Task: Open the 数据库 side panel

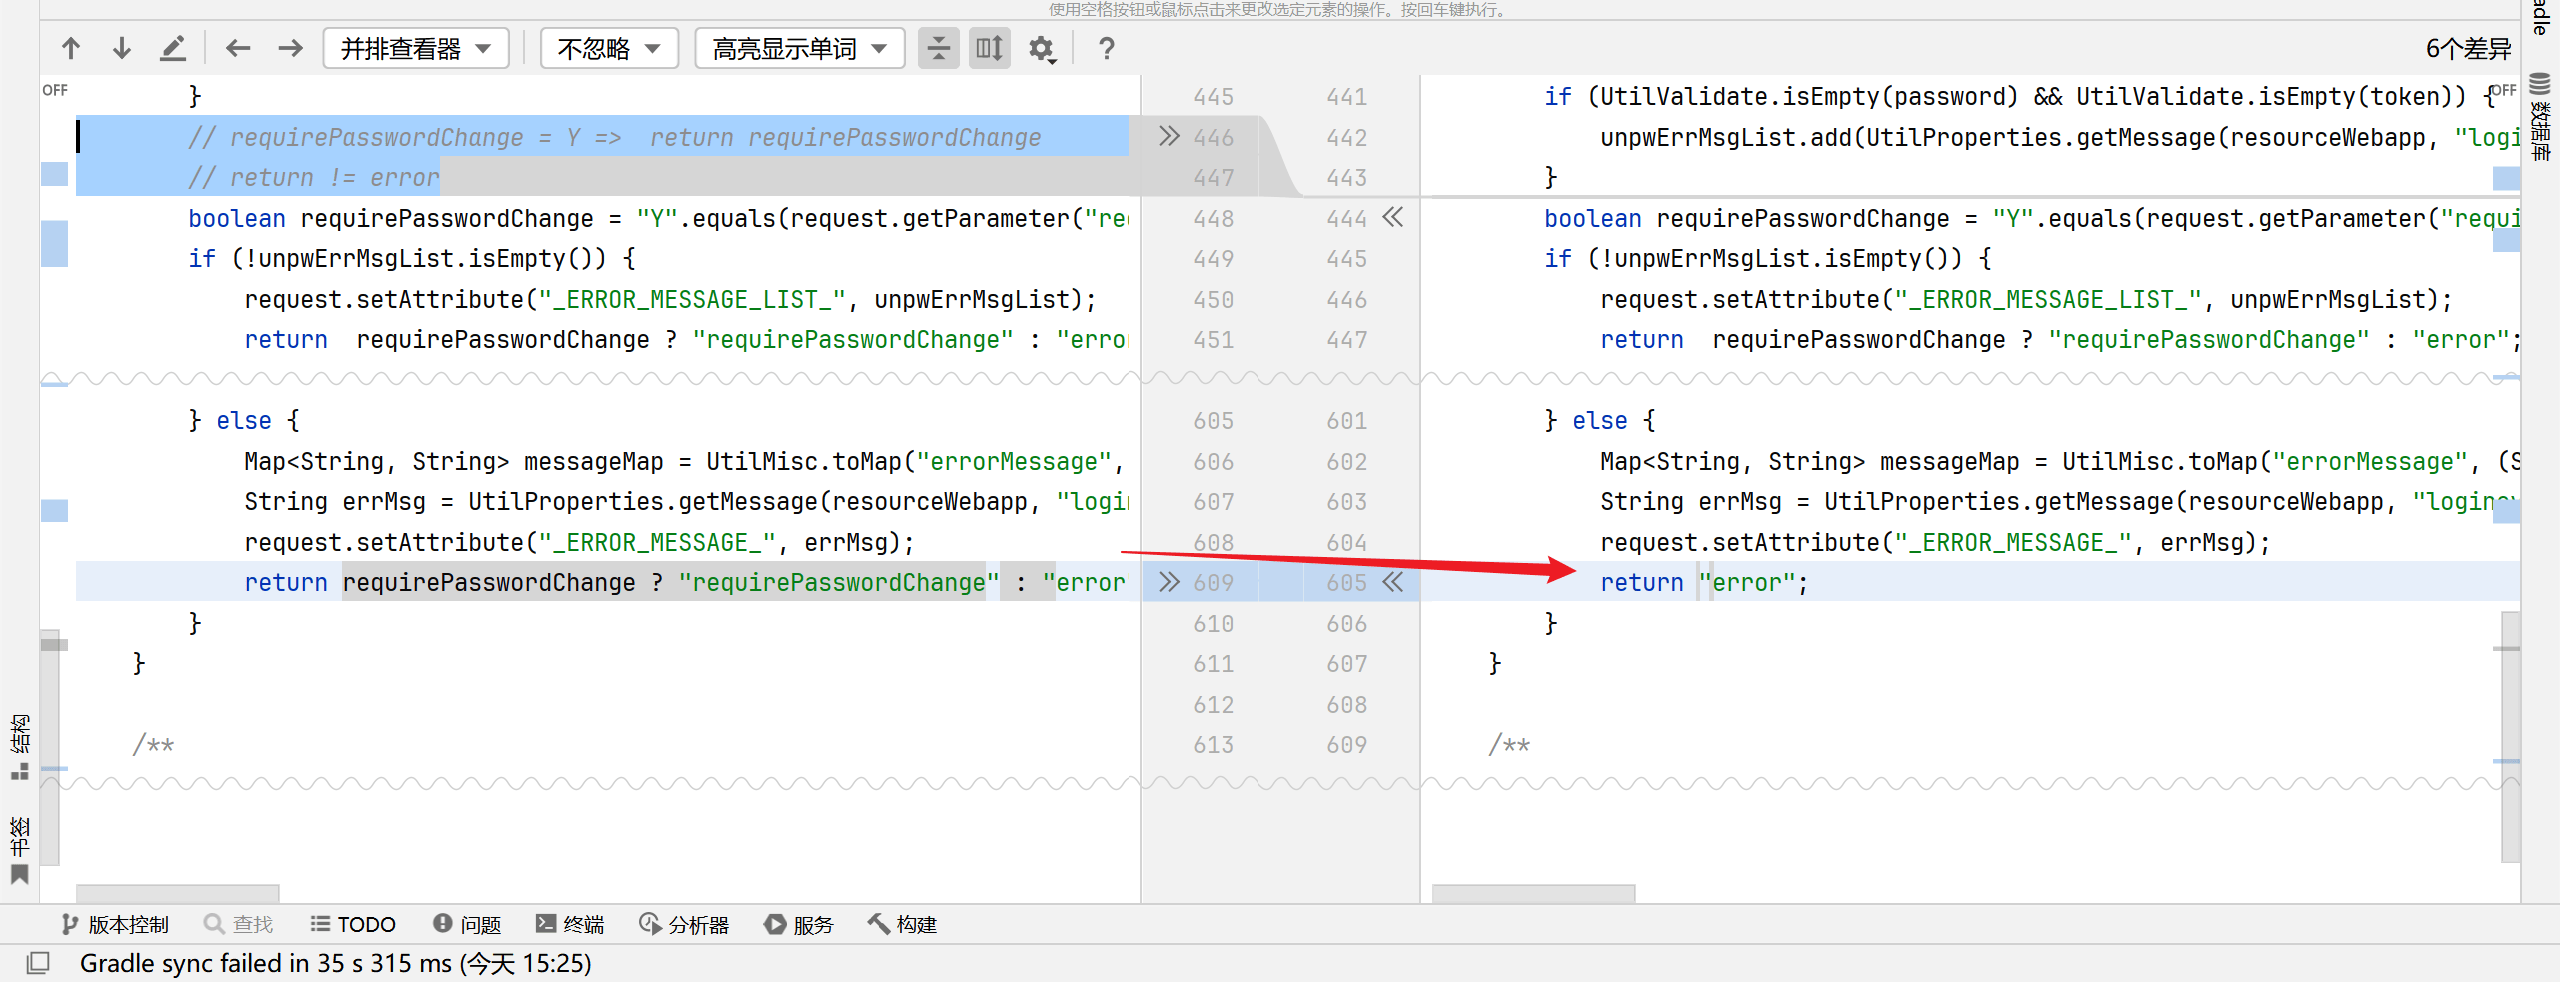Action: point(2540,116)
